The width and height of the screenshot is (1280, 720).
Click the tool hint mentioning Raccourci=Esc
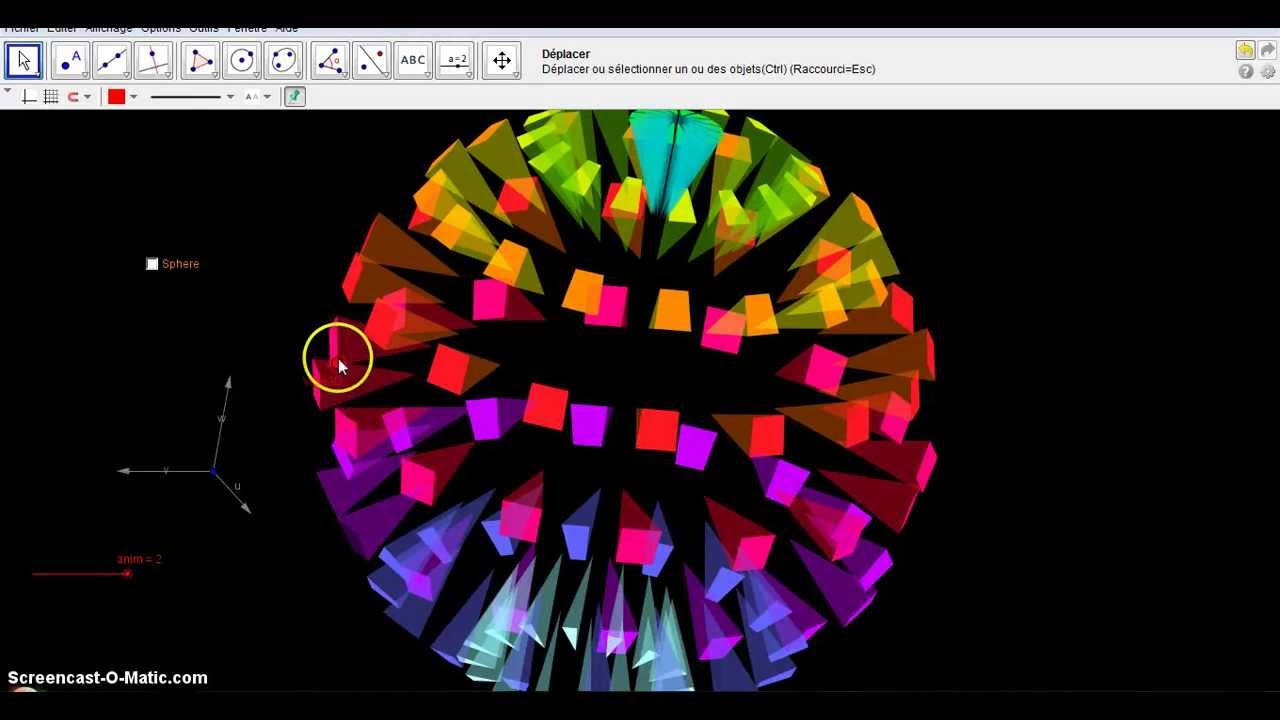tap(709, 69)
